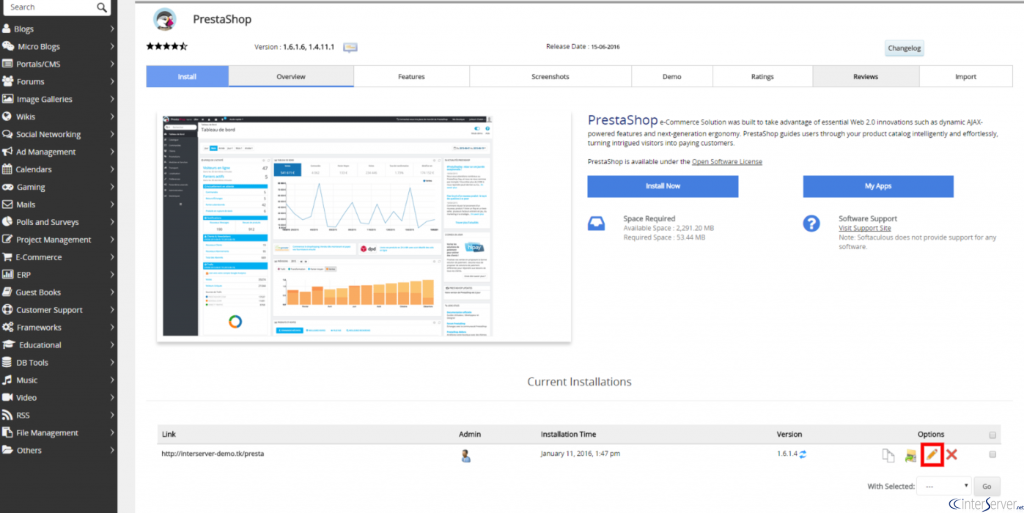This screenshot has width=1024, height=513.
Task: Expand the E-Commerce category arrow
Action: coord(112,257)
